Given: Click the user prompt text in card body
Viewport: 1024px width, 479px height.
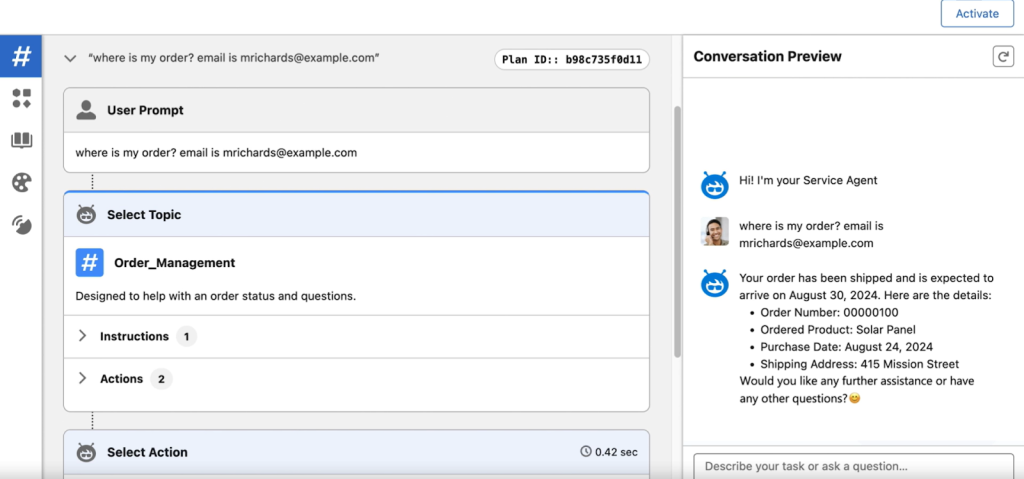Looking at the screenshot, I should point(216,153).
